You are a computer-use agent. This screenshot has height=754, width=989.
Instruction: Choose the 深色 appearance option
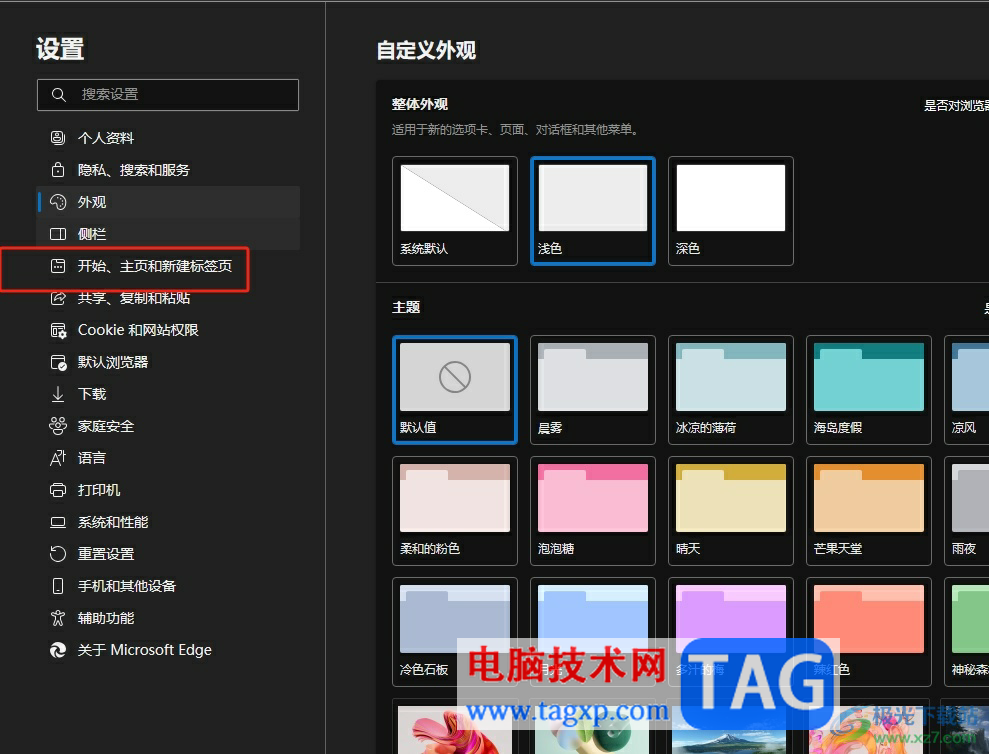730,211
